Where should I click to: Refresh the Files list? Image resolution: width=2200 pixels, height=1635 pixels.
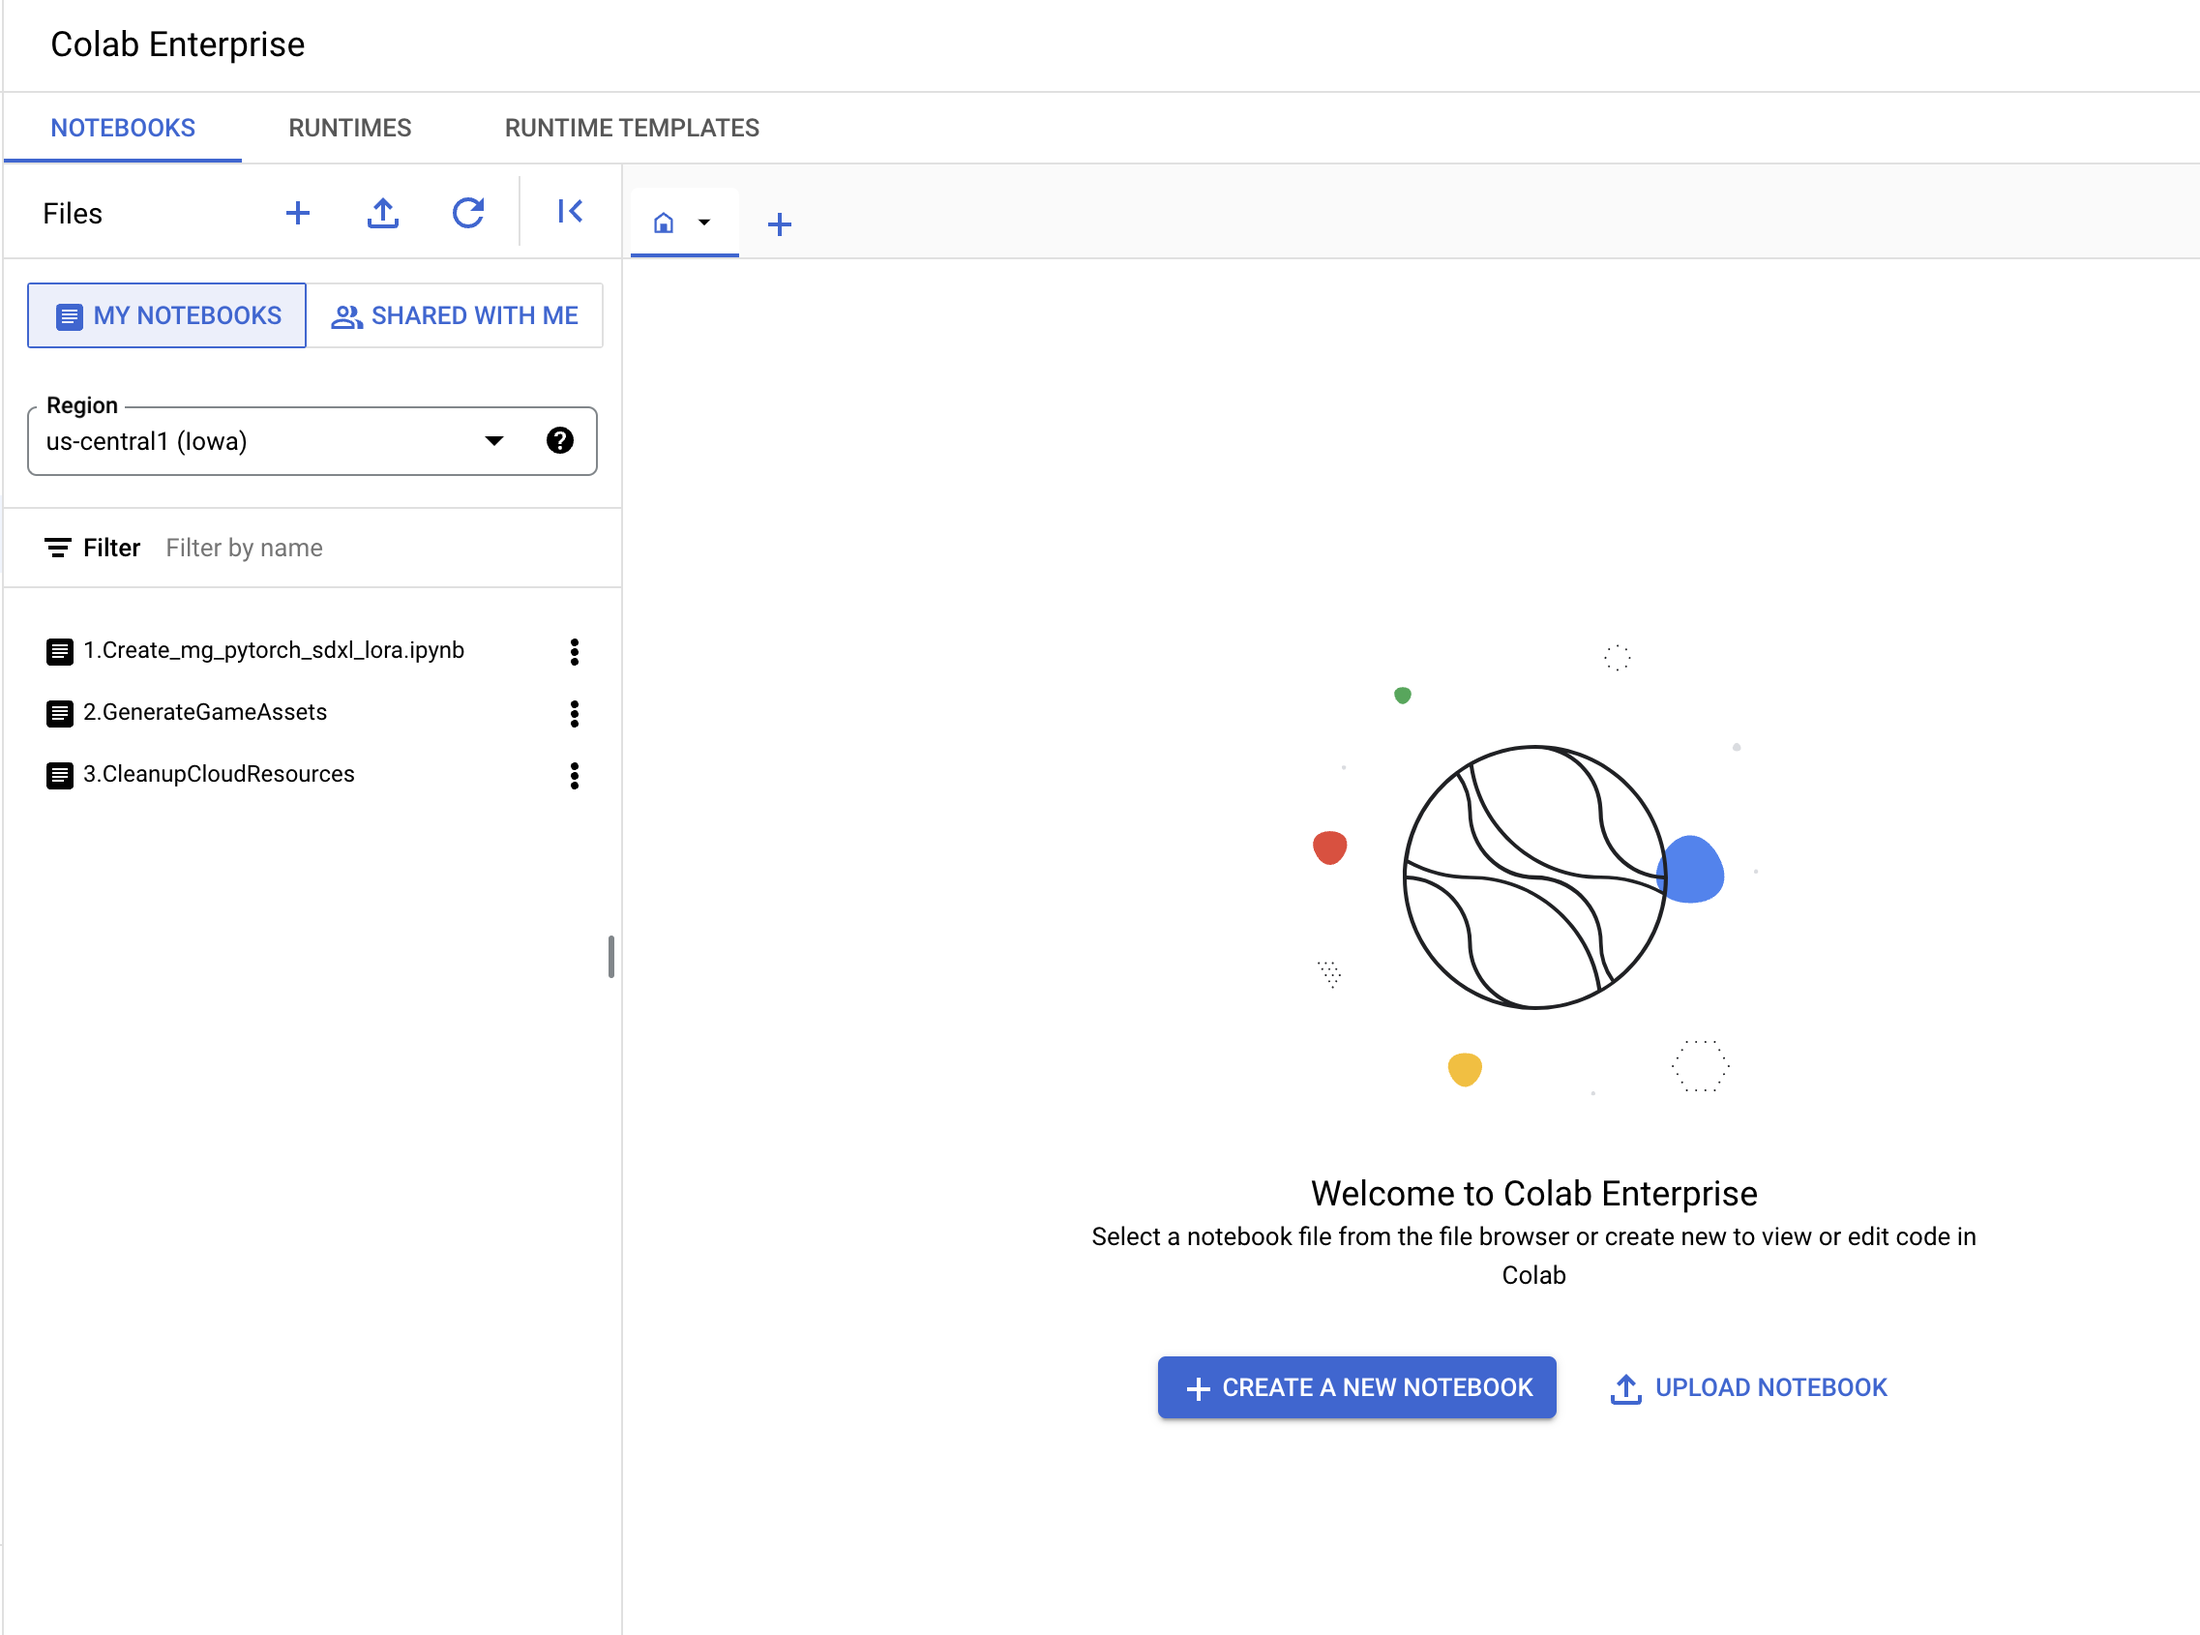[x=468, y=212]
